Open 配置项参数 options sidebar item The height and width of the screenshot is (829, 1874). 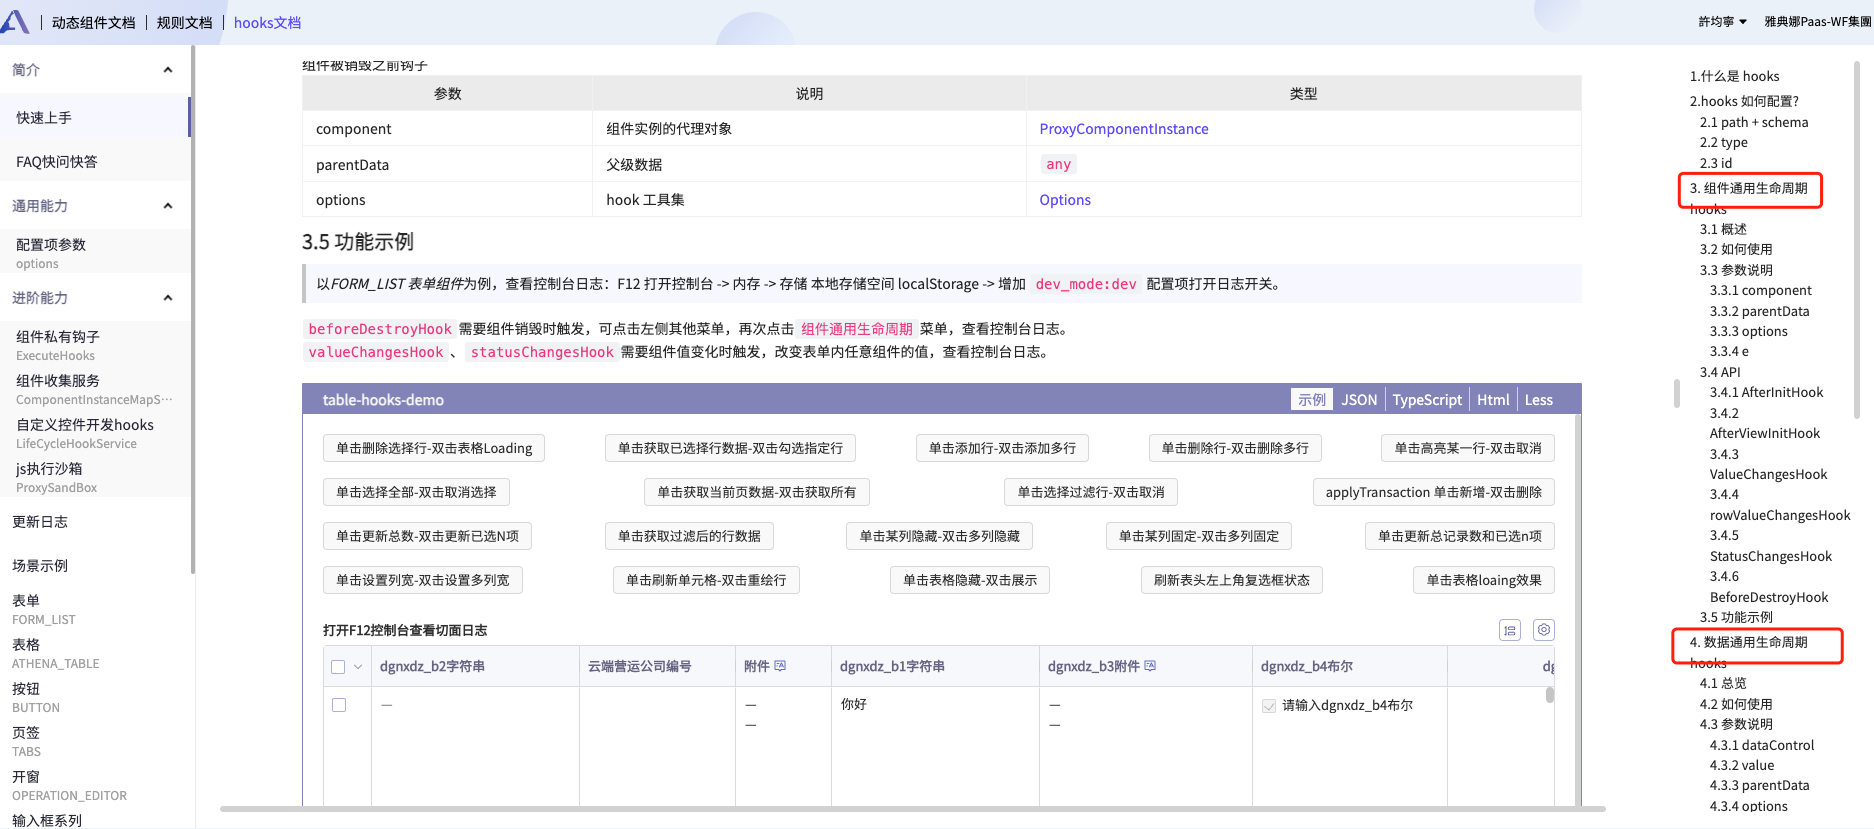pos(95,253)
